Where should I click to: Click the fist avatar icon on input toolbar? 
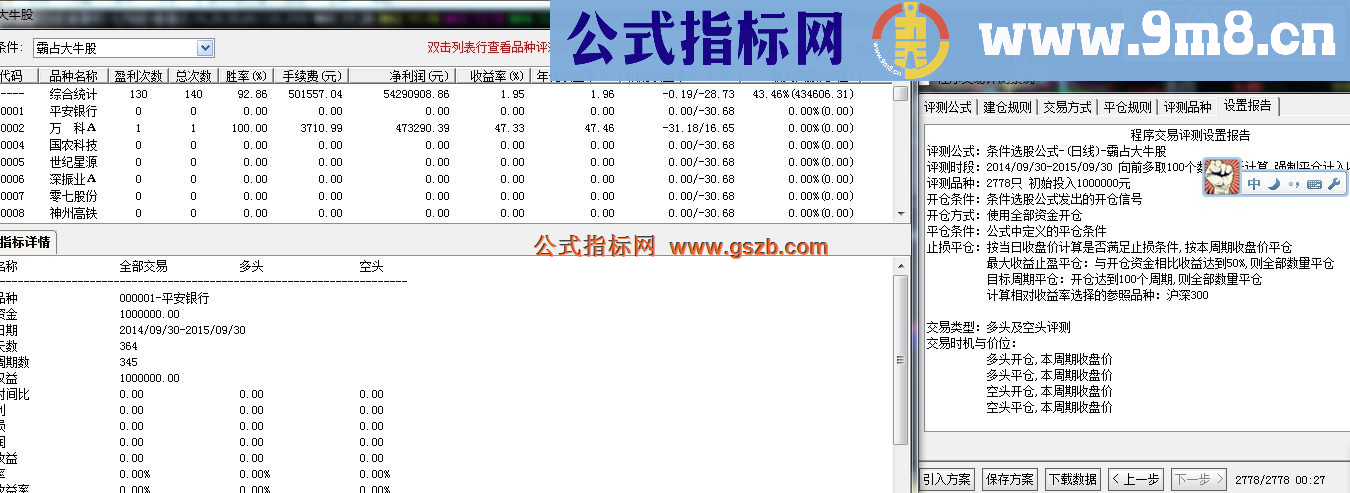point(1221,178)
